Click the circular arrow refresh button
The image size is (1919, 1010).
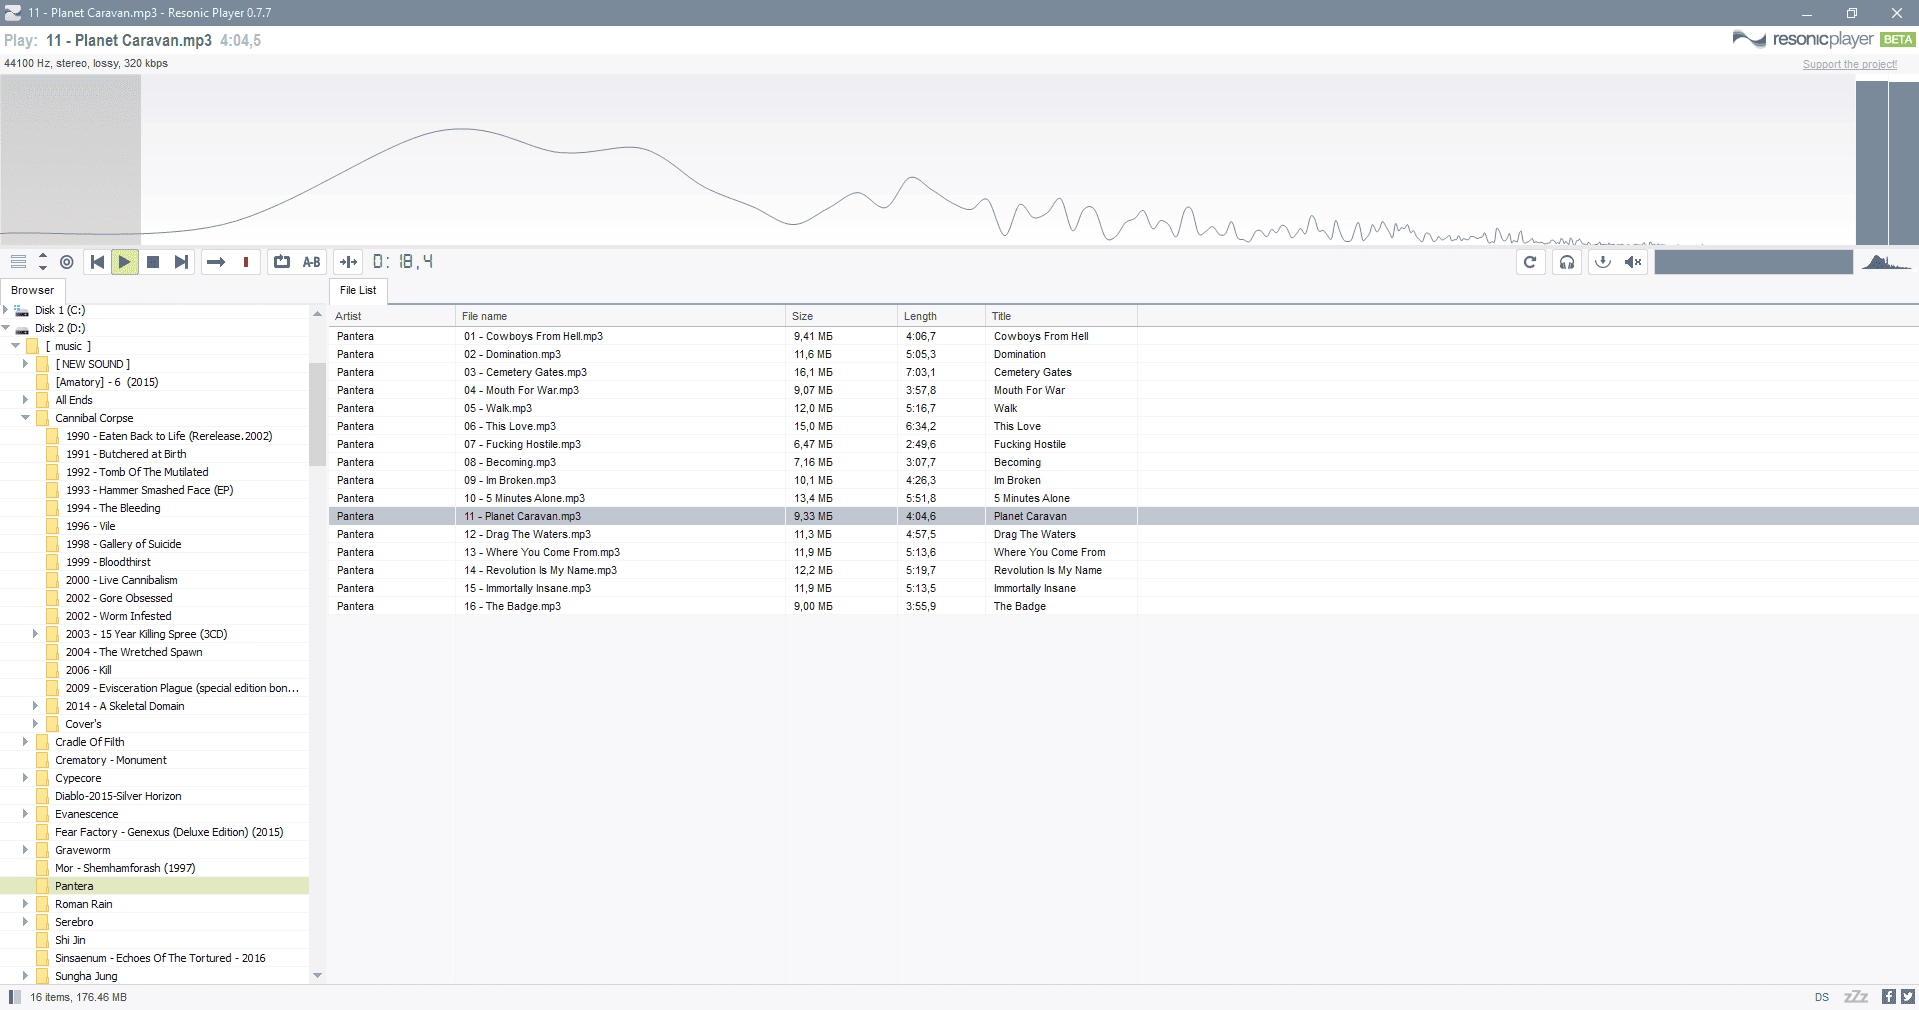click(x=1530, y=262)
